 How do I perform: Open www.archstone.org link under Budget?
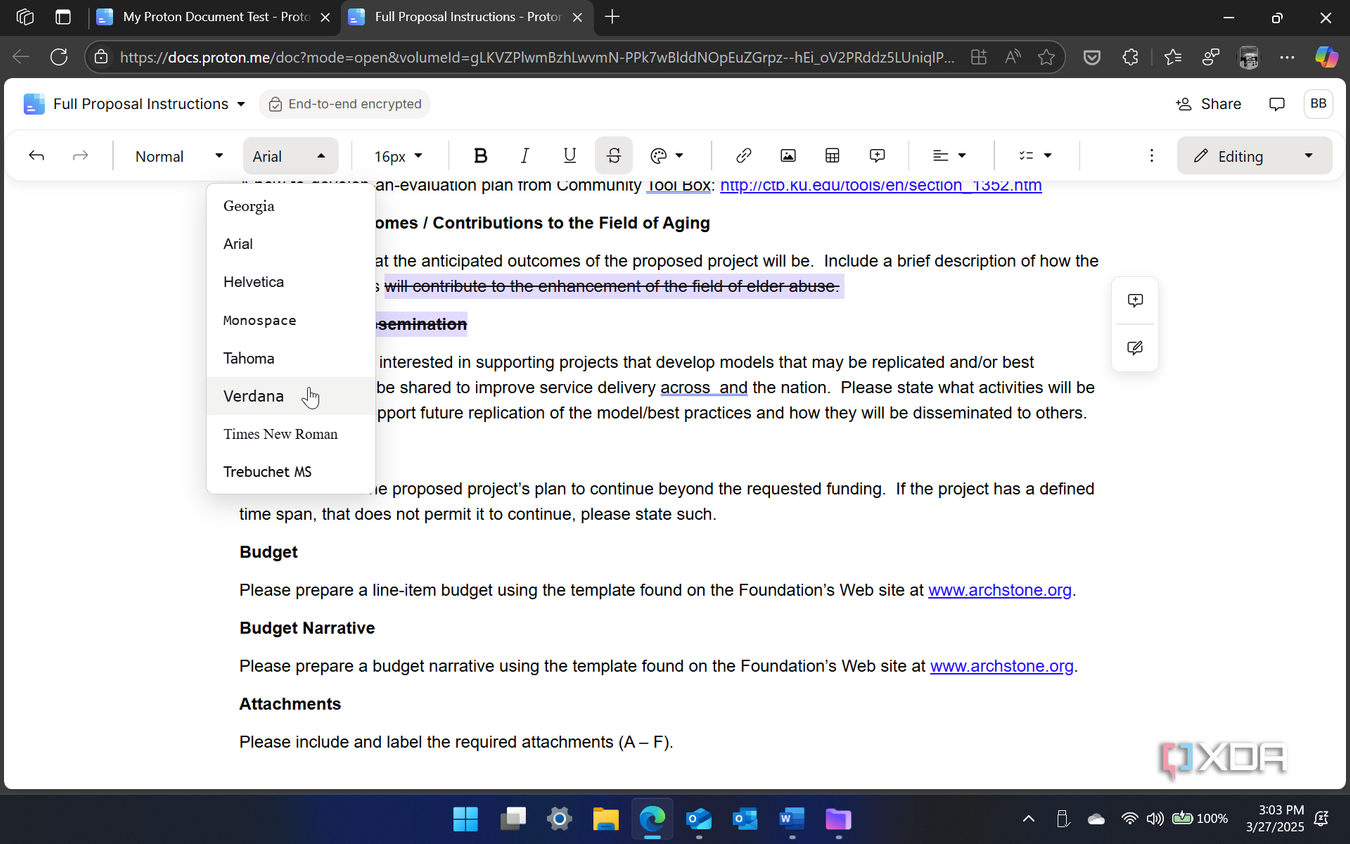pos(1000,590)
